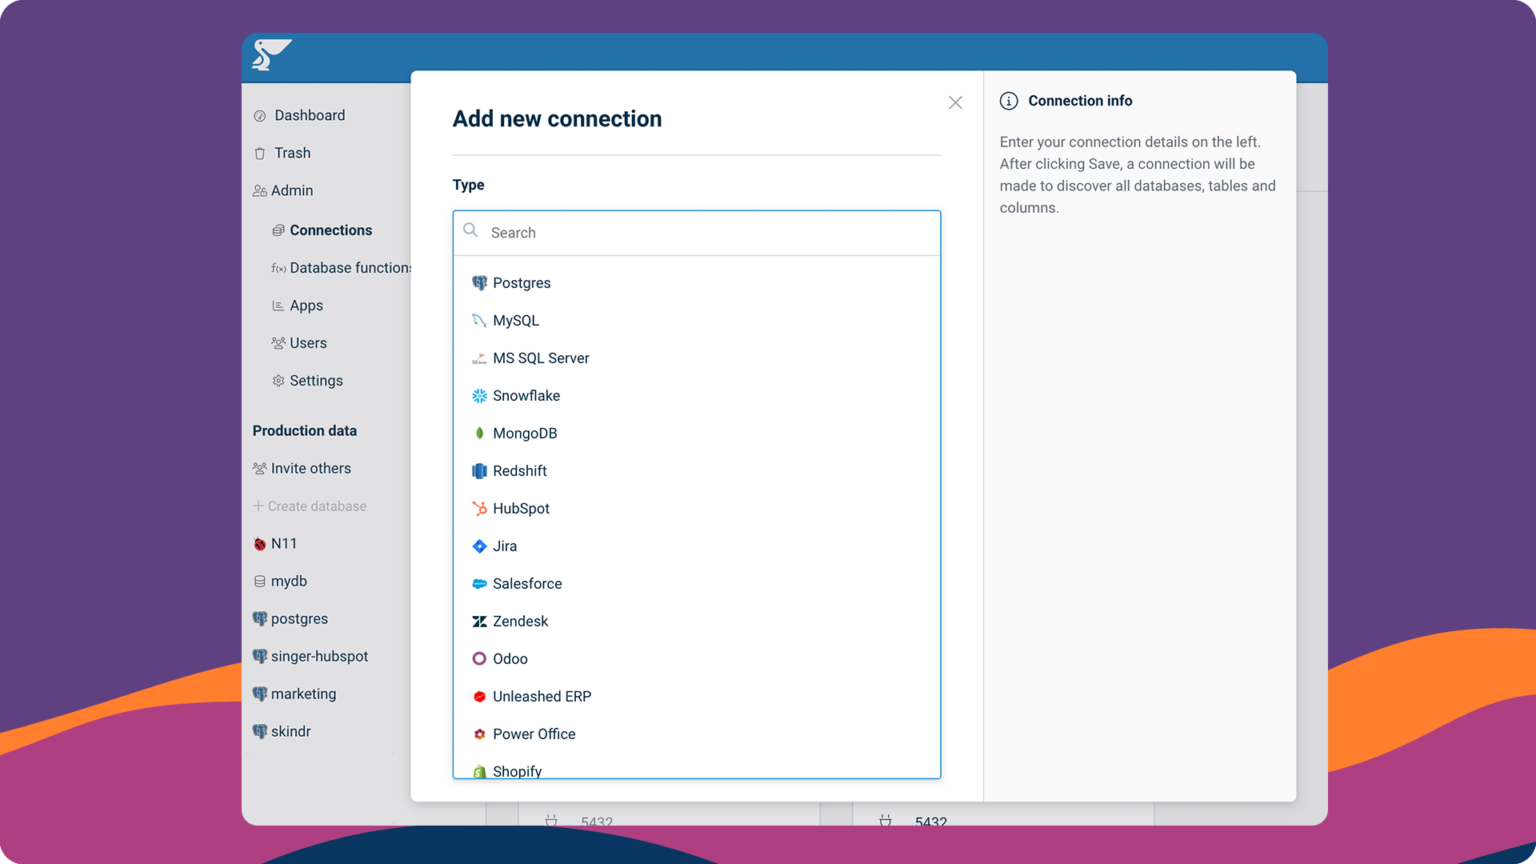Pick the MongoDB leaf icon
Image resolution: width=1536 pixels, height=864 pixels.
[x=479, y=433]
